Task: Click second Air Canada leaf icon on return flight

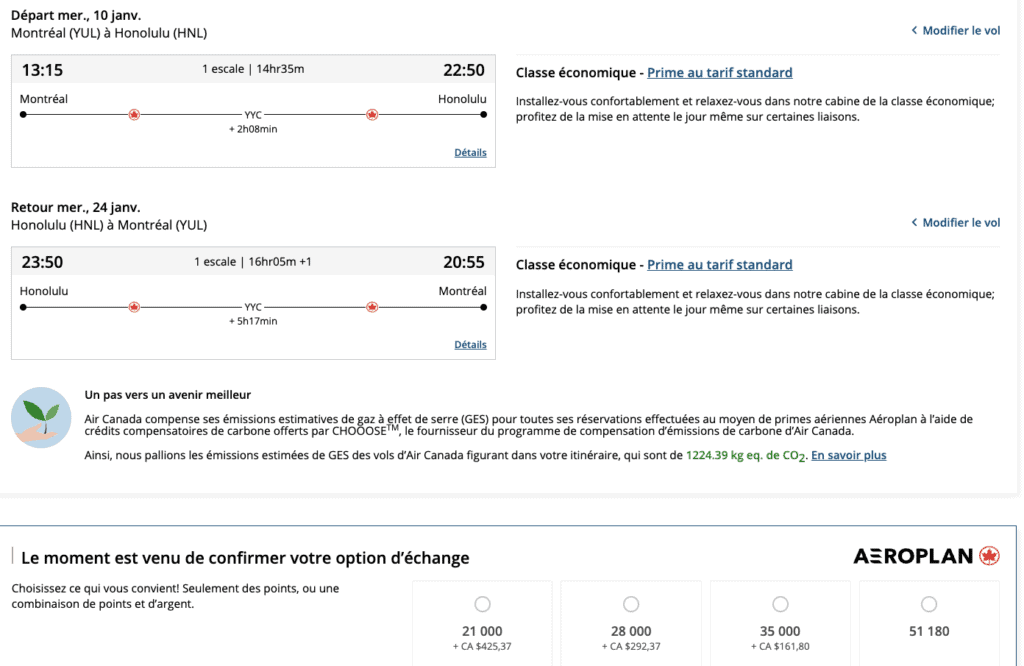Action: [372, 307]
